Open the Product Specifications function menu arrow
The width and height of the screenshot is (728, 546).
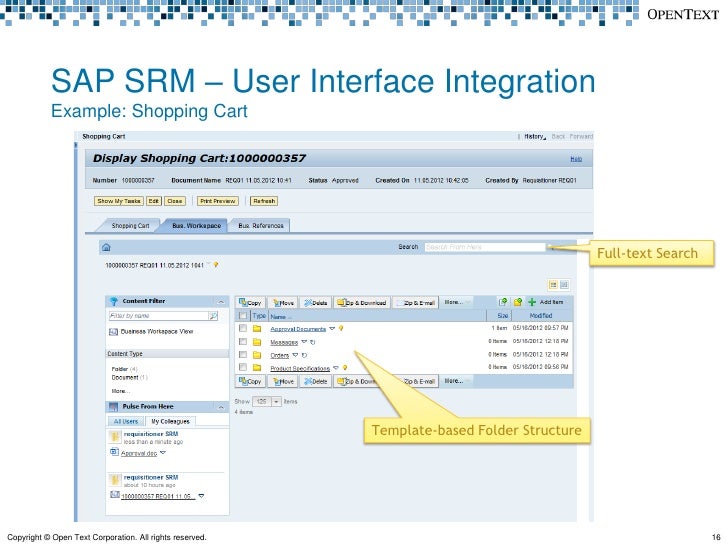tap(336, 368)
